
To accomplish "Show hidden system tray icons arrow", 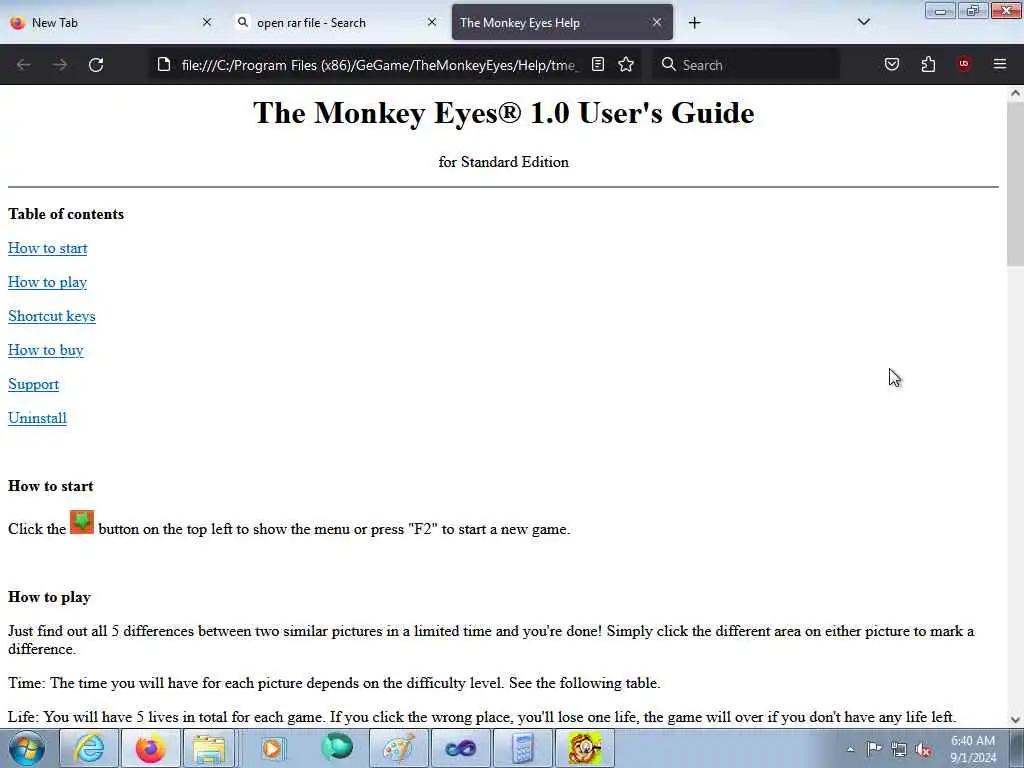I will (850, 750).
